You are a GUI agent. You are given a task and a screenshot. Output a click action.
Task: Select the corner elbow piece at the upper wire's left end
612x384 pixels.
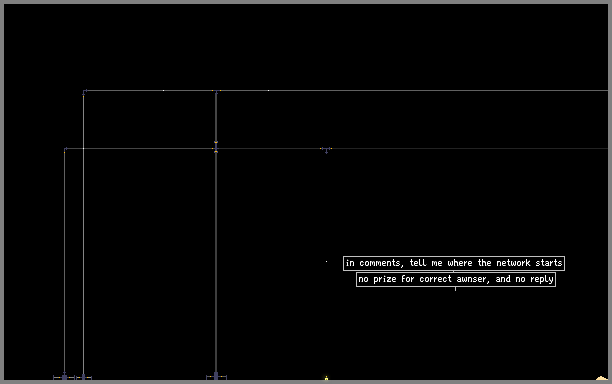pyautogui.click(x=84, y=92)
